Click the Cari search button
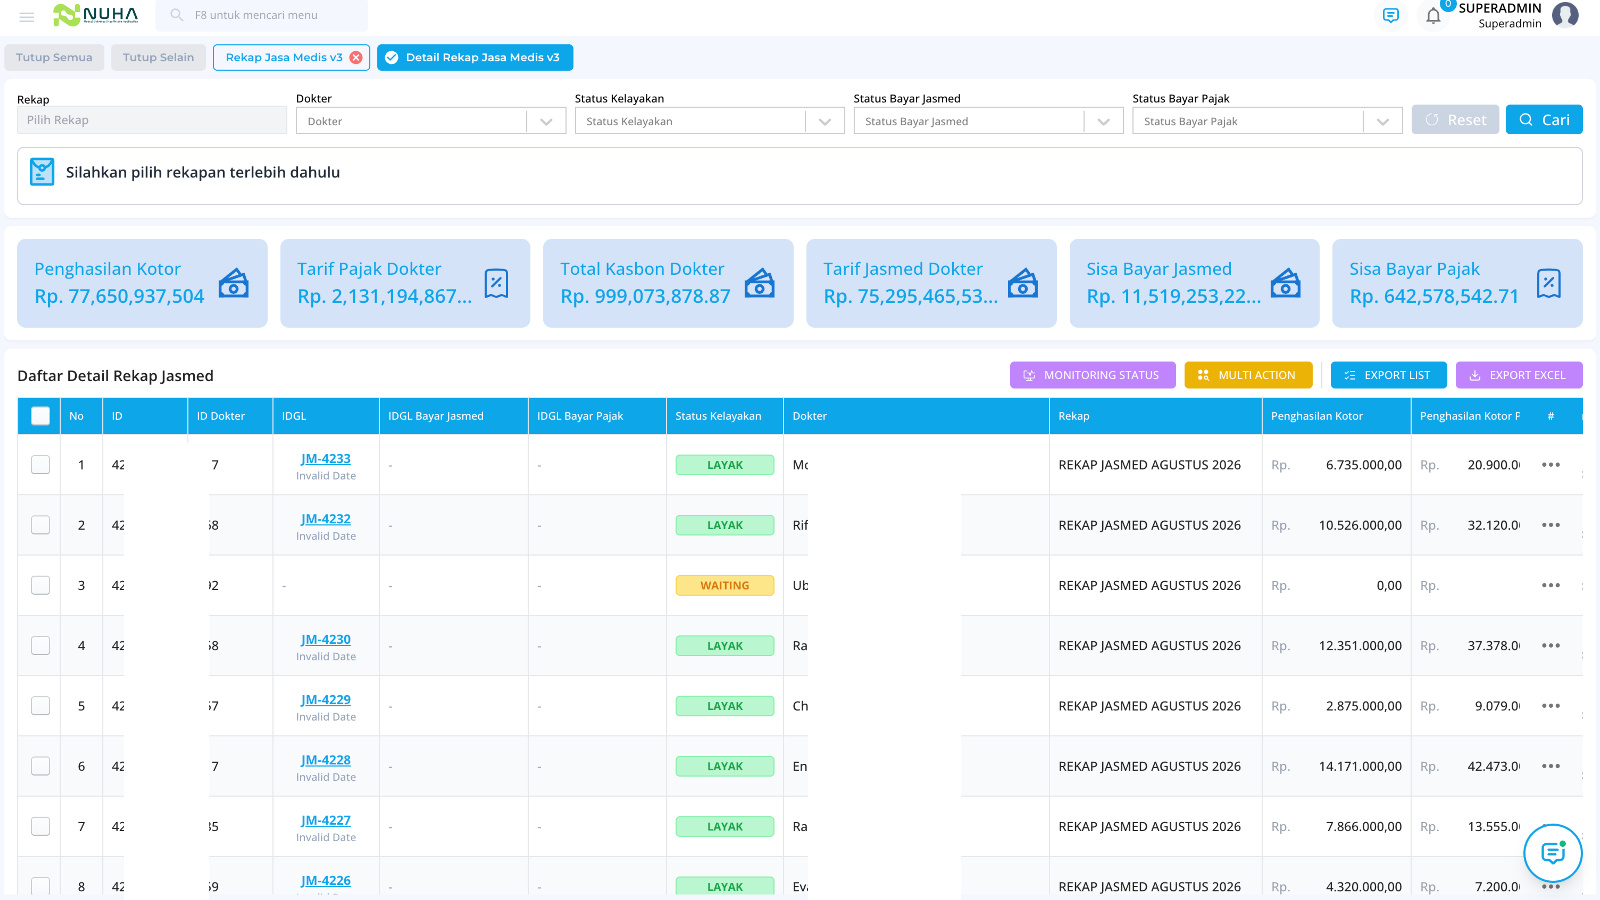The height and width of the screenshot is (900, 1600). pyautogui.click(x=1544, y=120)
